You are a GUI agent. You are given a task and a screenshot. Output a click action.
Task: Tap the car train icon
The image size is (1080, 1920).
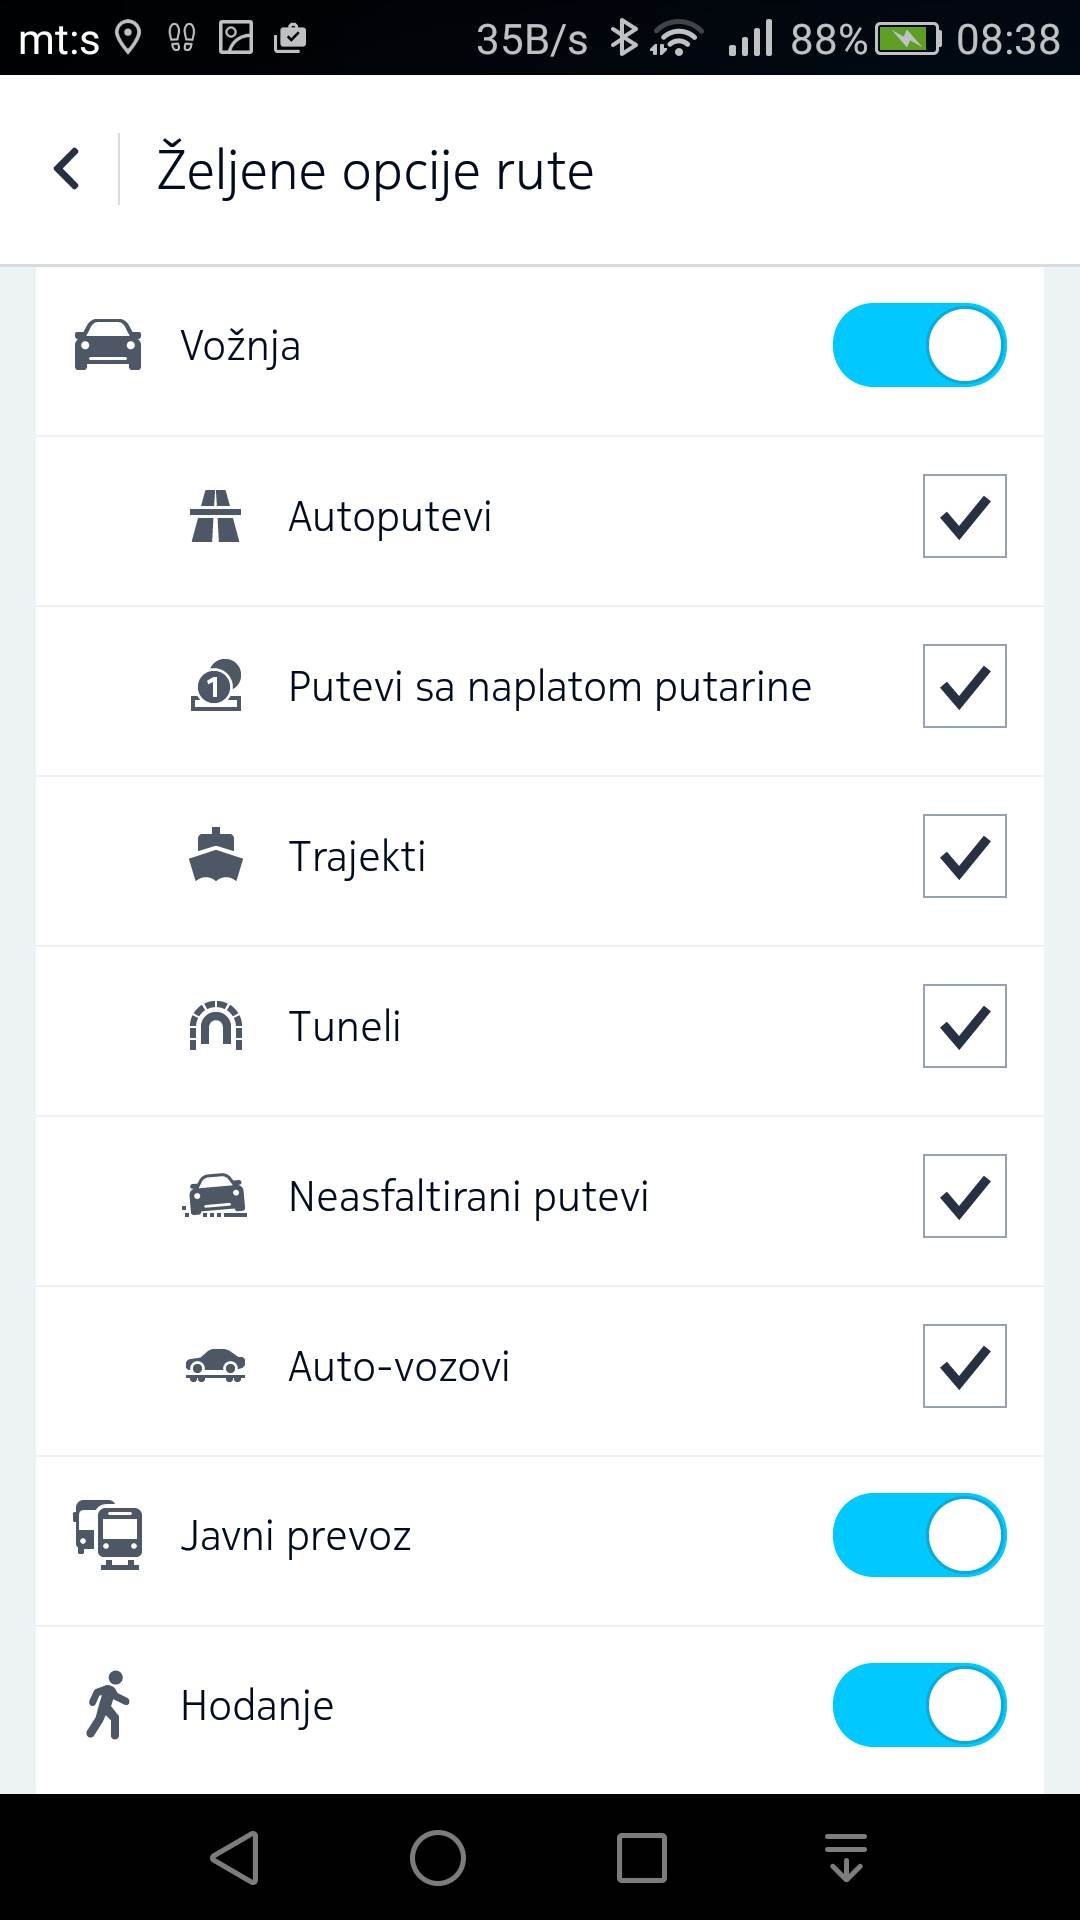(x=215, y=1366)
